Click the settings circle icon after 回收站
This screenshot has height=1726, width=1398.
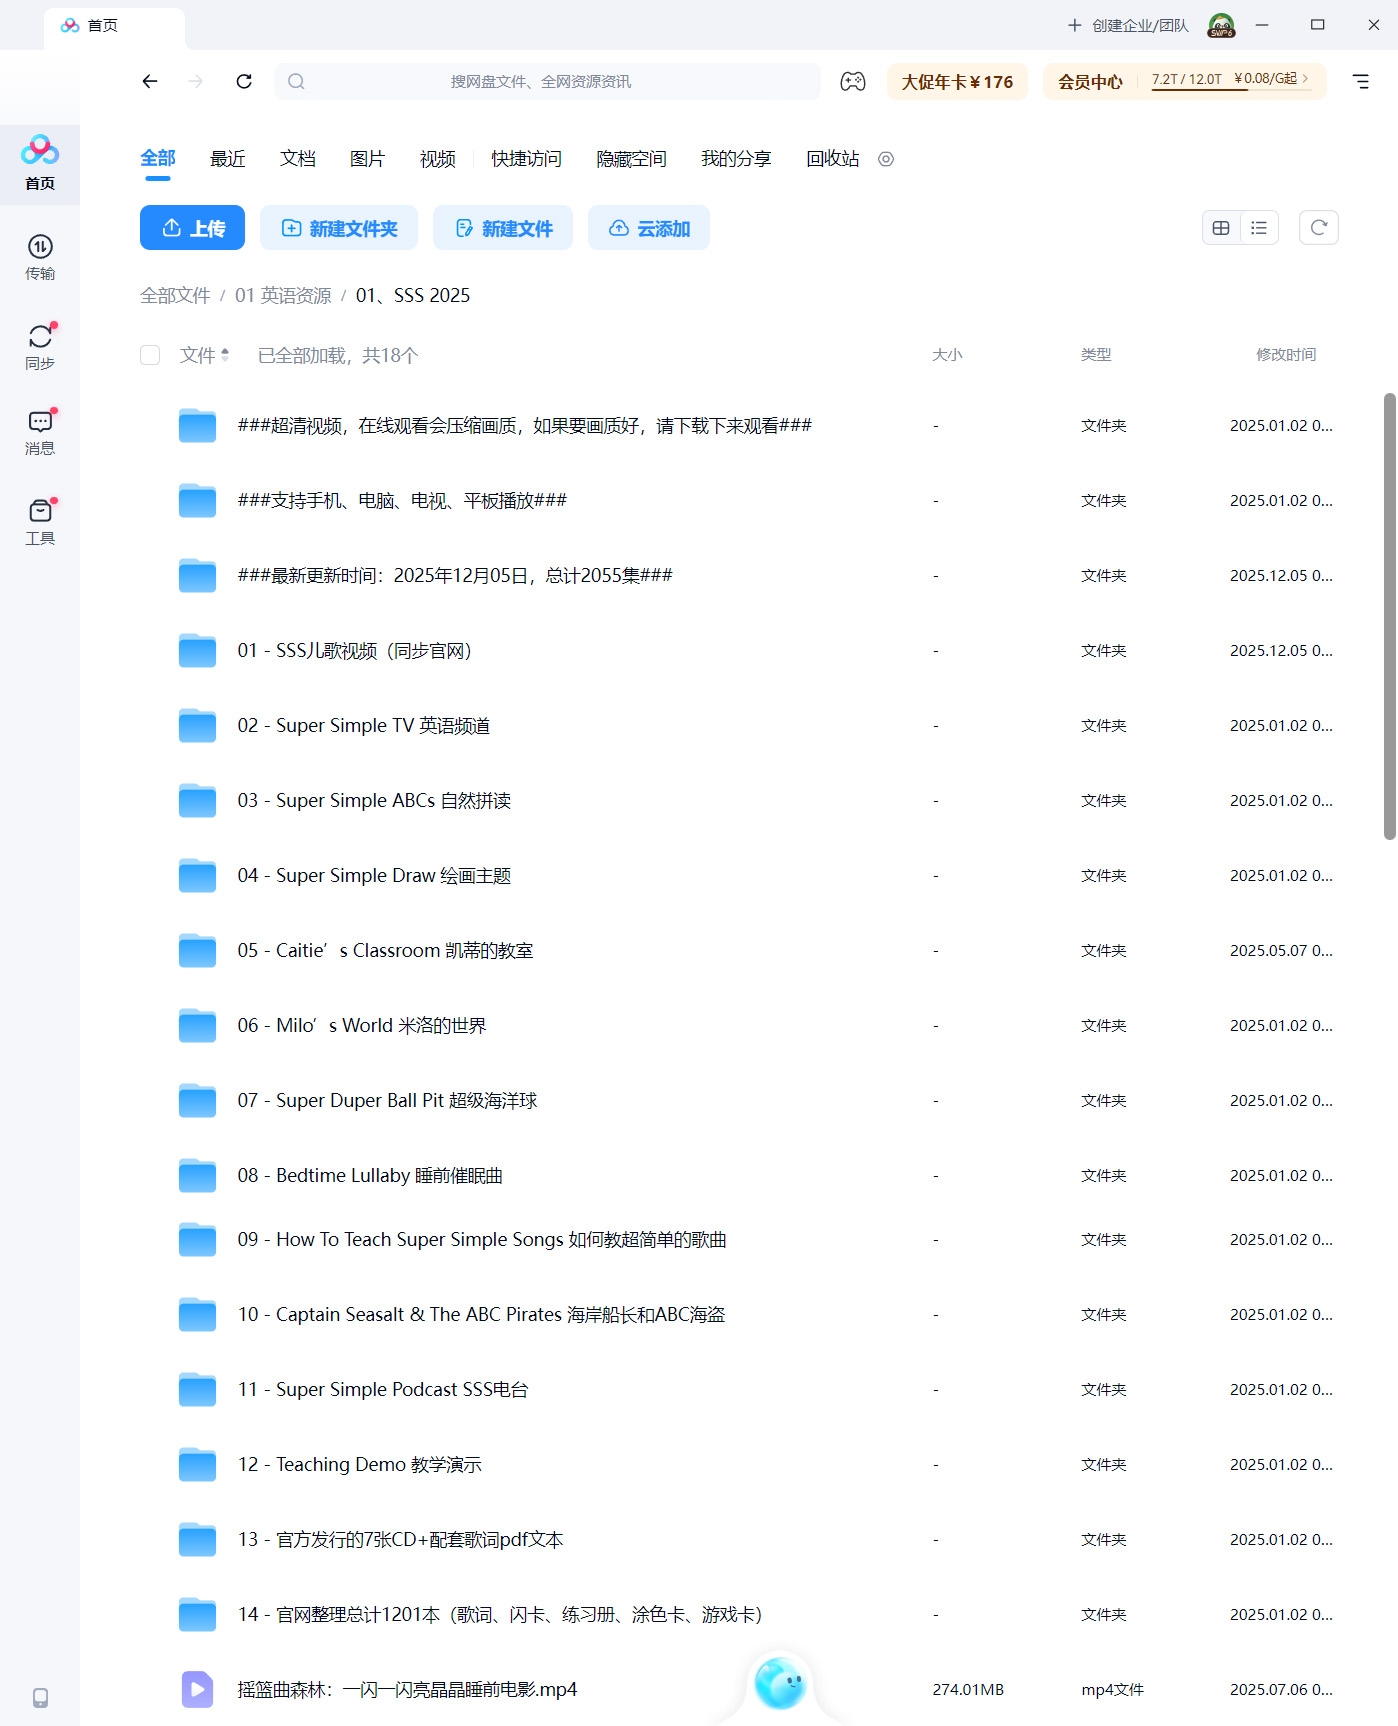(886, 159)
